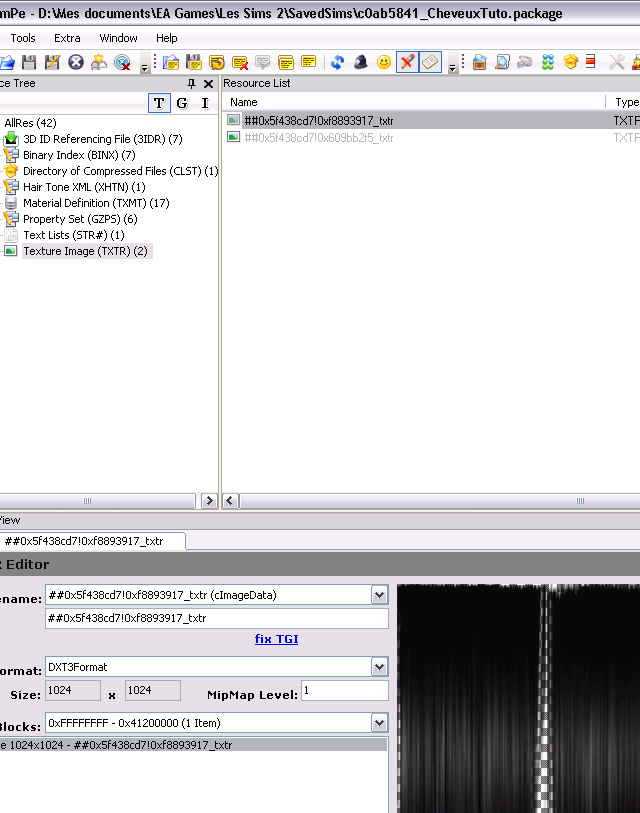Screen dimensions: 640x813
Task: Open the Help menu
Action: [x=166, y=38]
